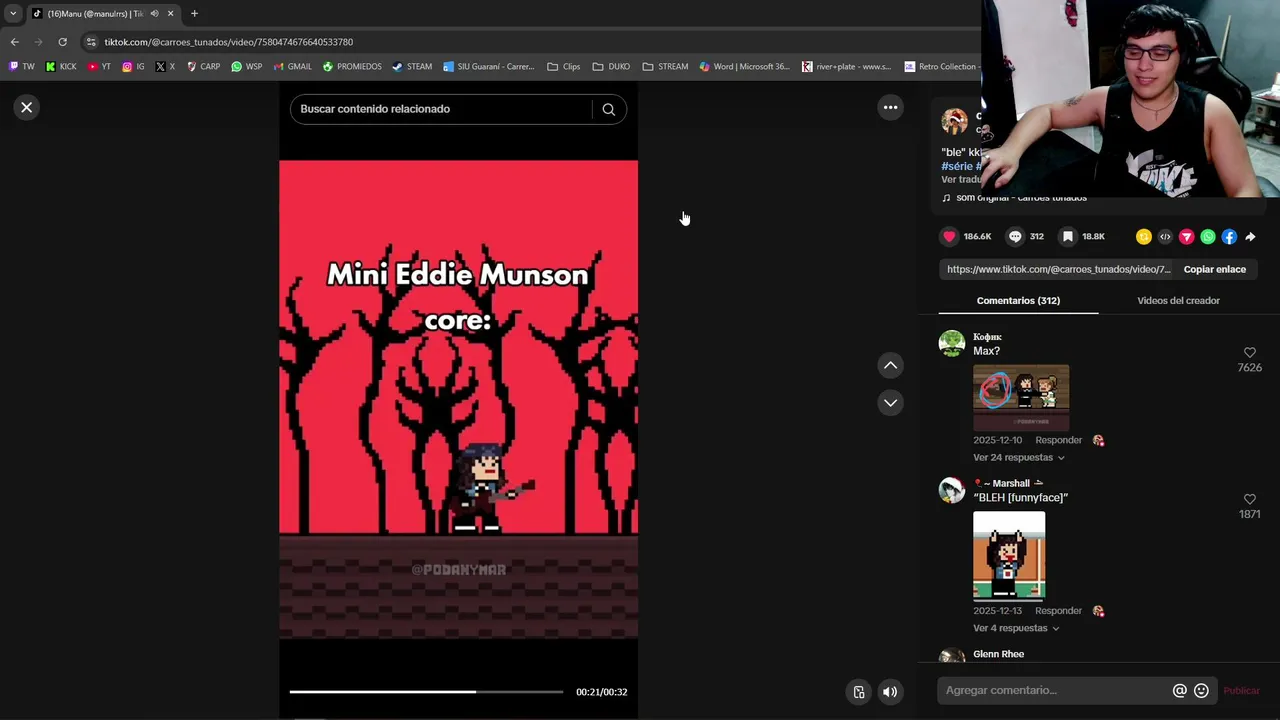Like the video with heart icon
This screenshot has width=1280, height=720.
click(x=949, y=237)
